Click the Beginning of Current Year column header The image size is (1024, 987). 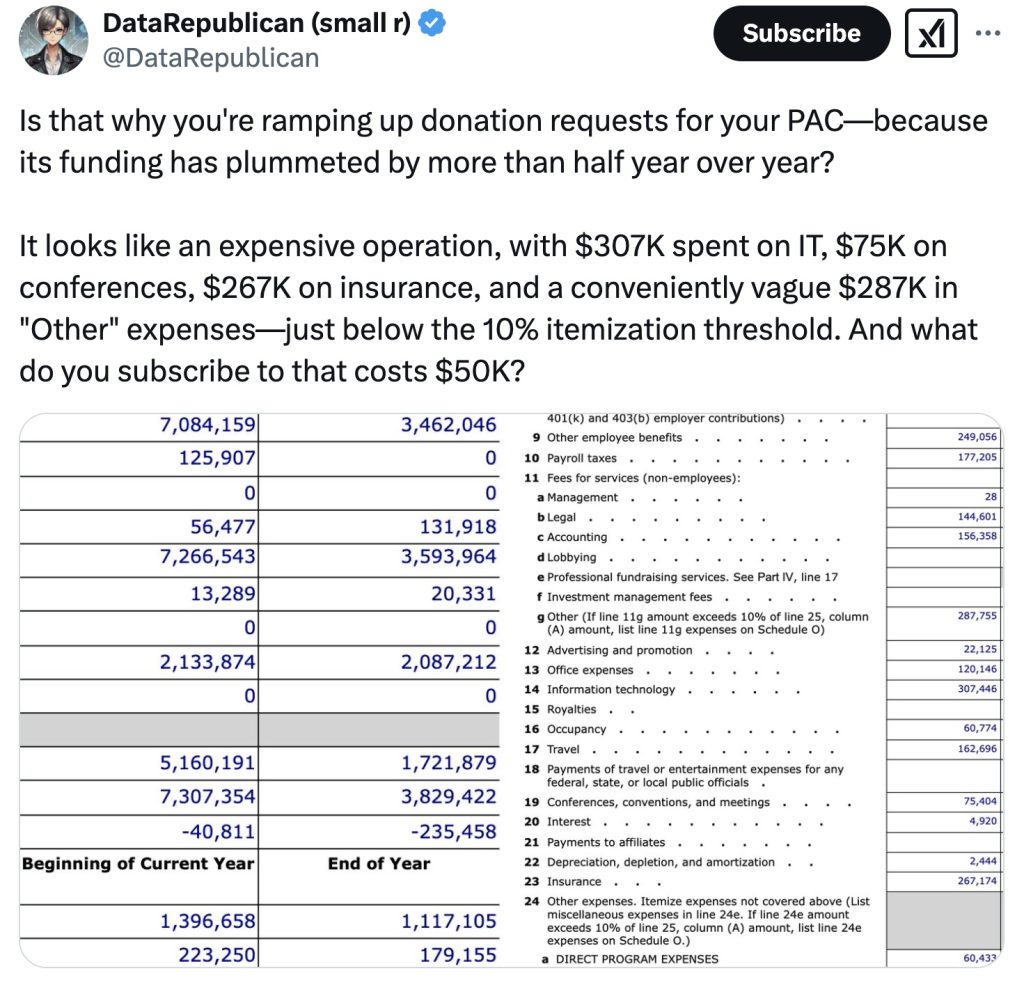(x=138, y=864)
